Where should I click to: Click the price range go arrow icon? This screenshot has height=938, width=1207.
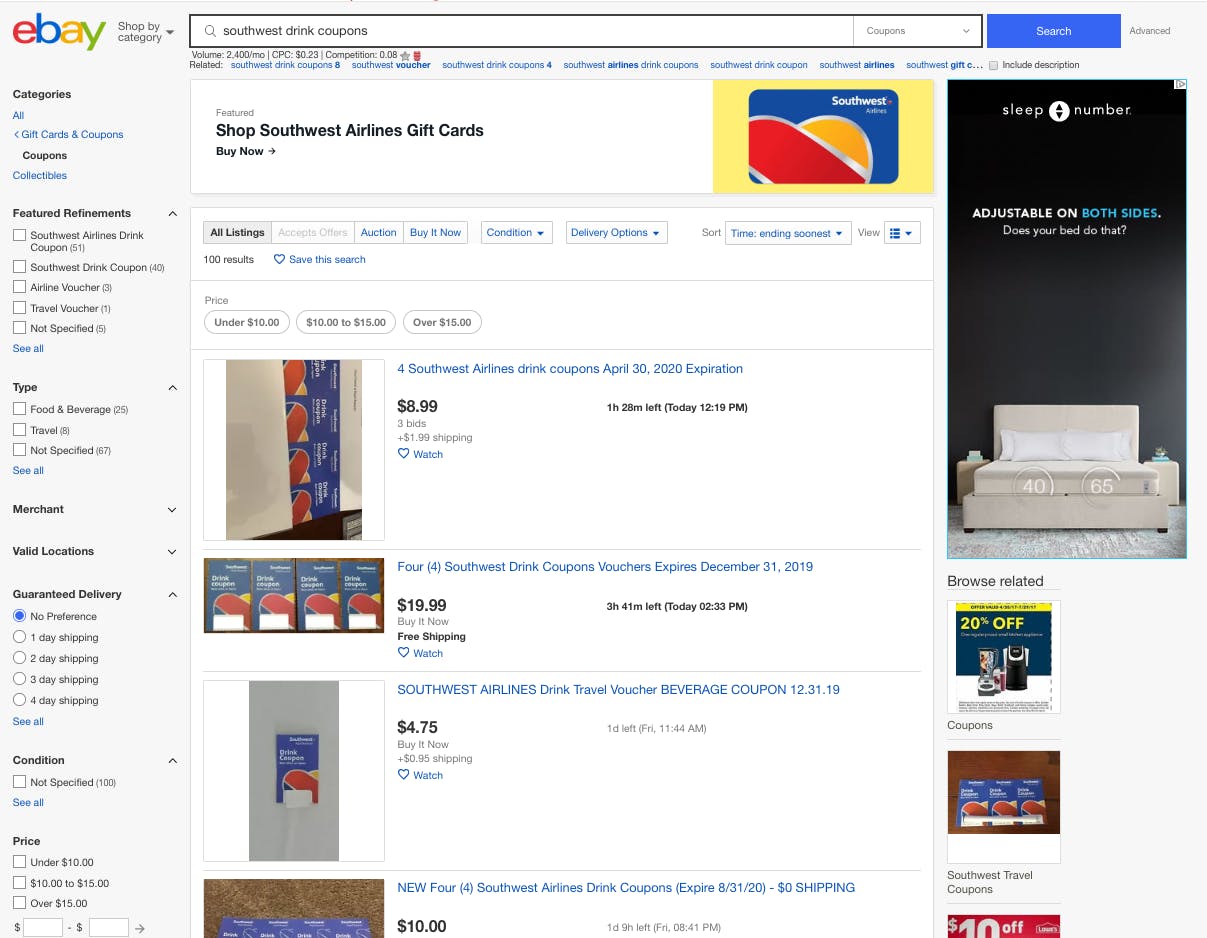point(140,928)
